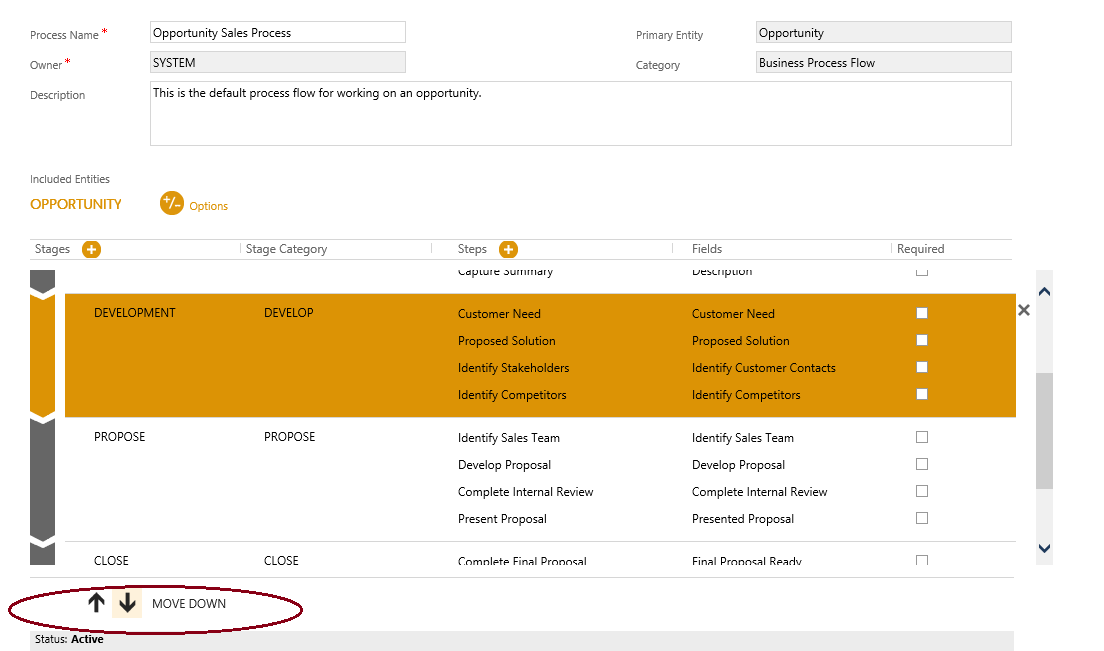Select the Present Proposal step
This screenshot has width=1104, height=651.
(502, 519)
